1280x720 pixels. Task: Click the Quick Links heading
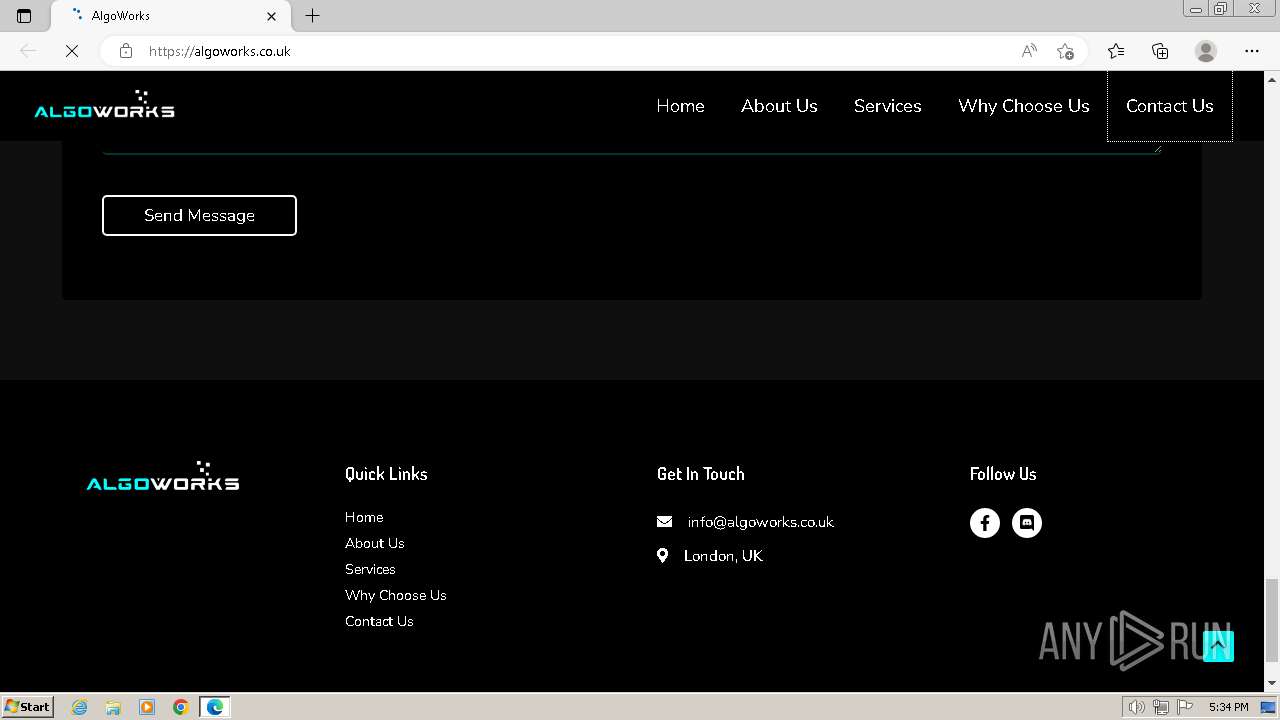386,474
